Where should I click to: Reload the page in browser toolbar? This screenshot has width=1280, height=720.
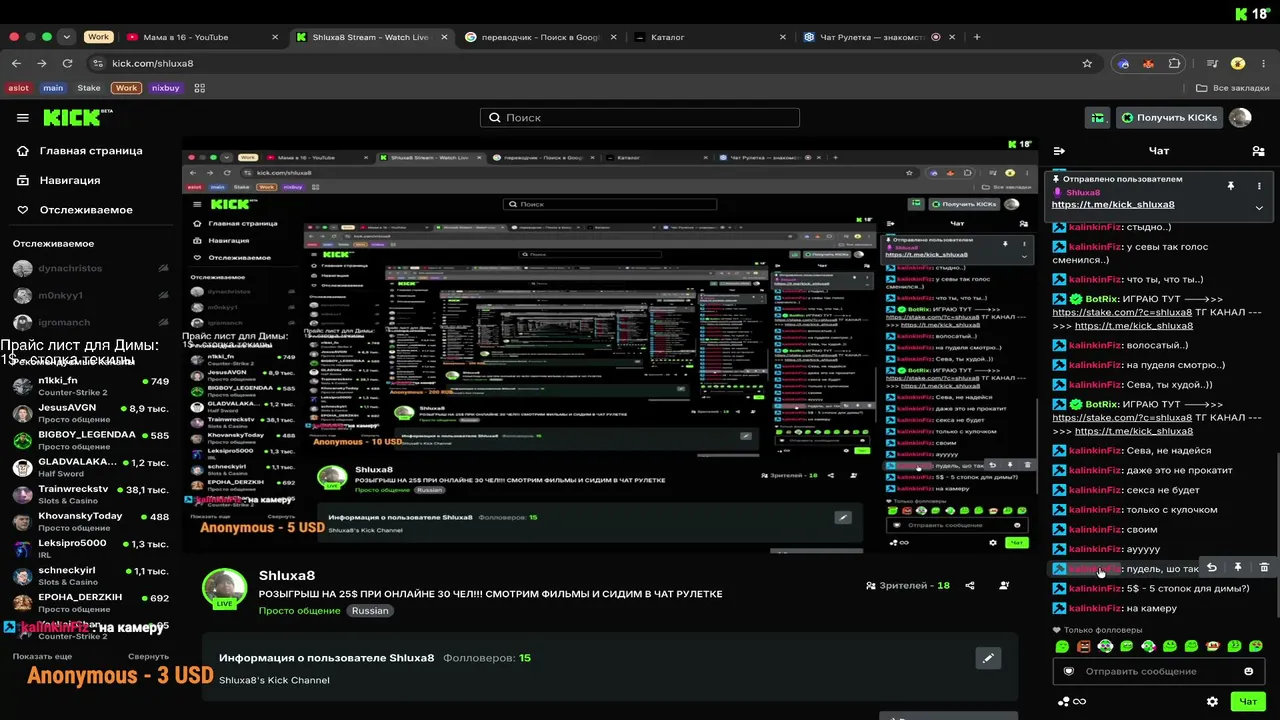click(68, 63)
